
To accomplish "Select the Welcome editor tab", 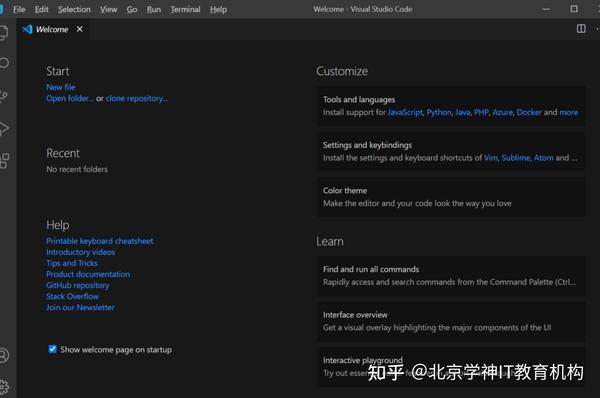I will click(x=52, y=29).
